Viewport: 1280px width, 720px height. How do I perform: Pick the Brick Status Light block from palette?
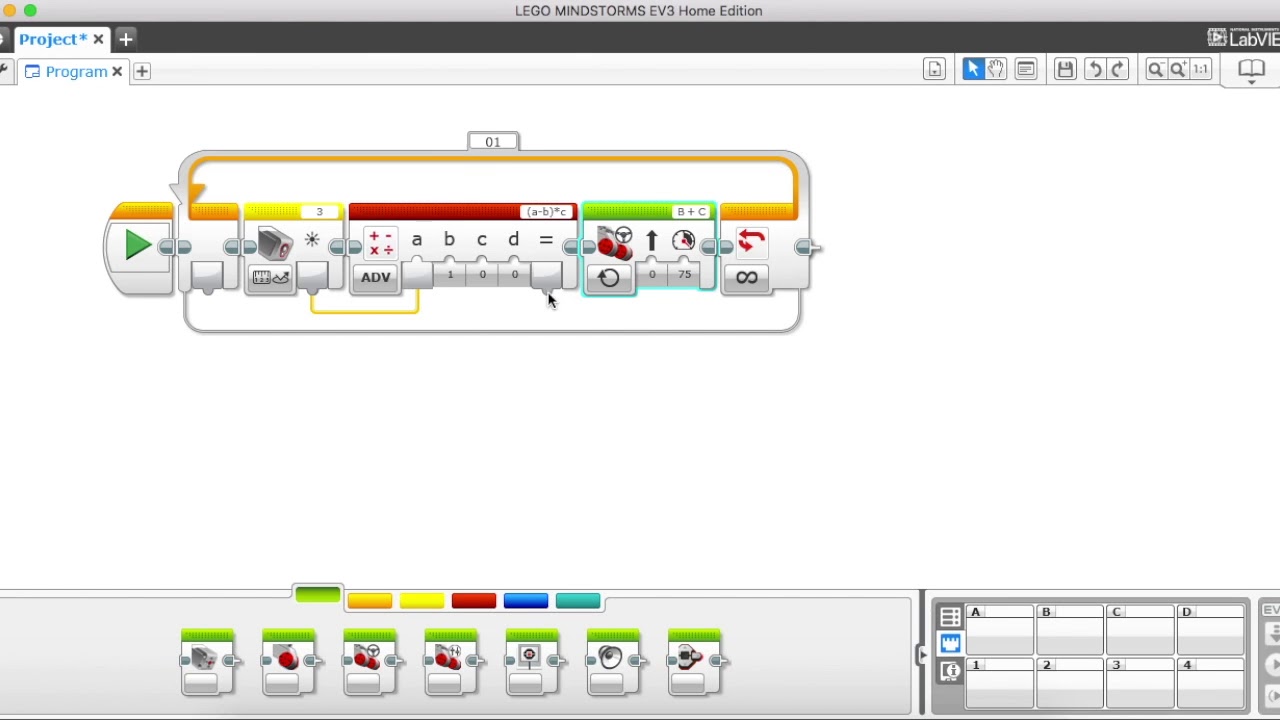(x=693, y=662)
